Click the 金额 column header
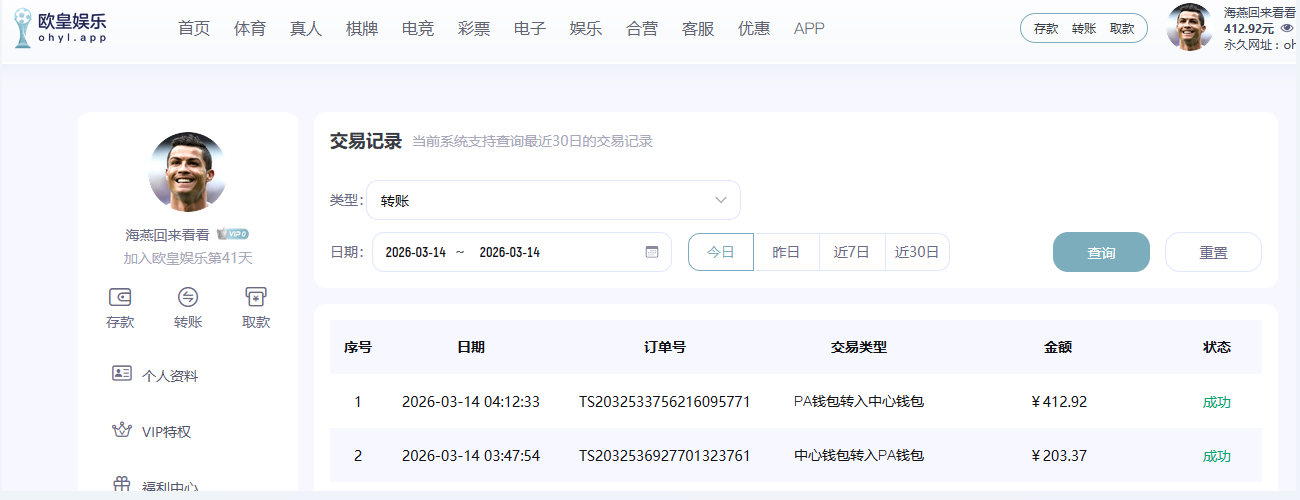Image resolution: width=1300 pixels, height=500 pixels. (1058, 347)
